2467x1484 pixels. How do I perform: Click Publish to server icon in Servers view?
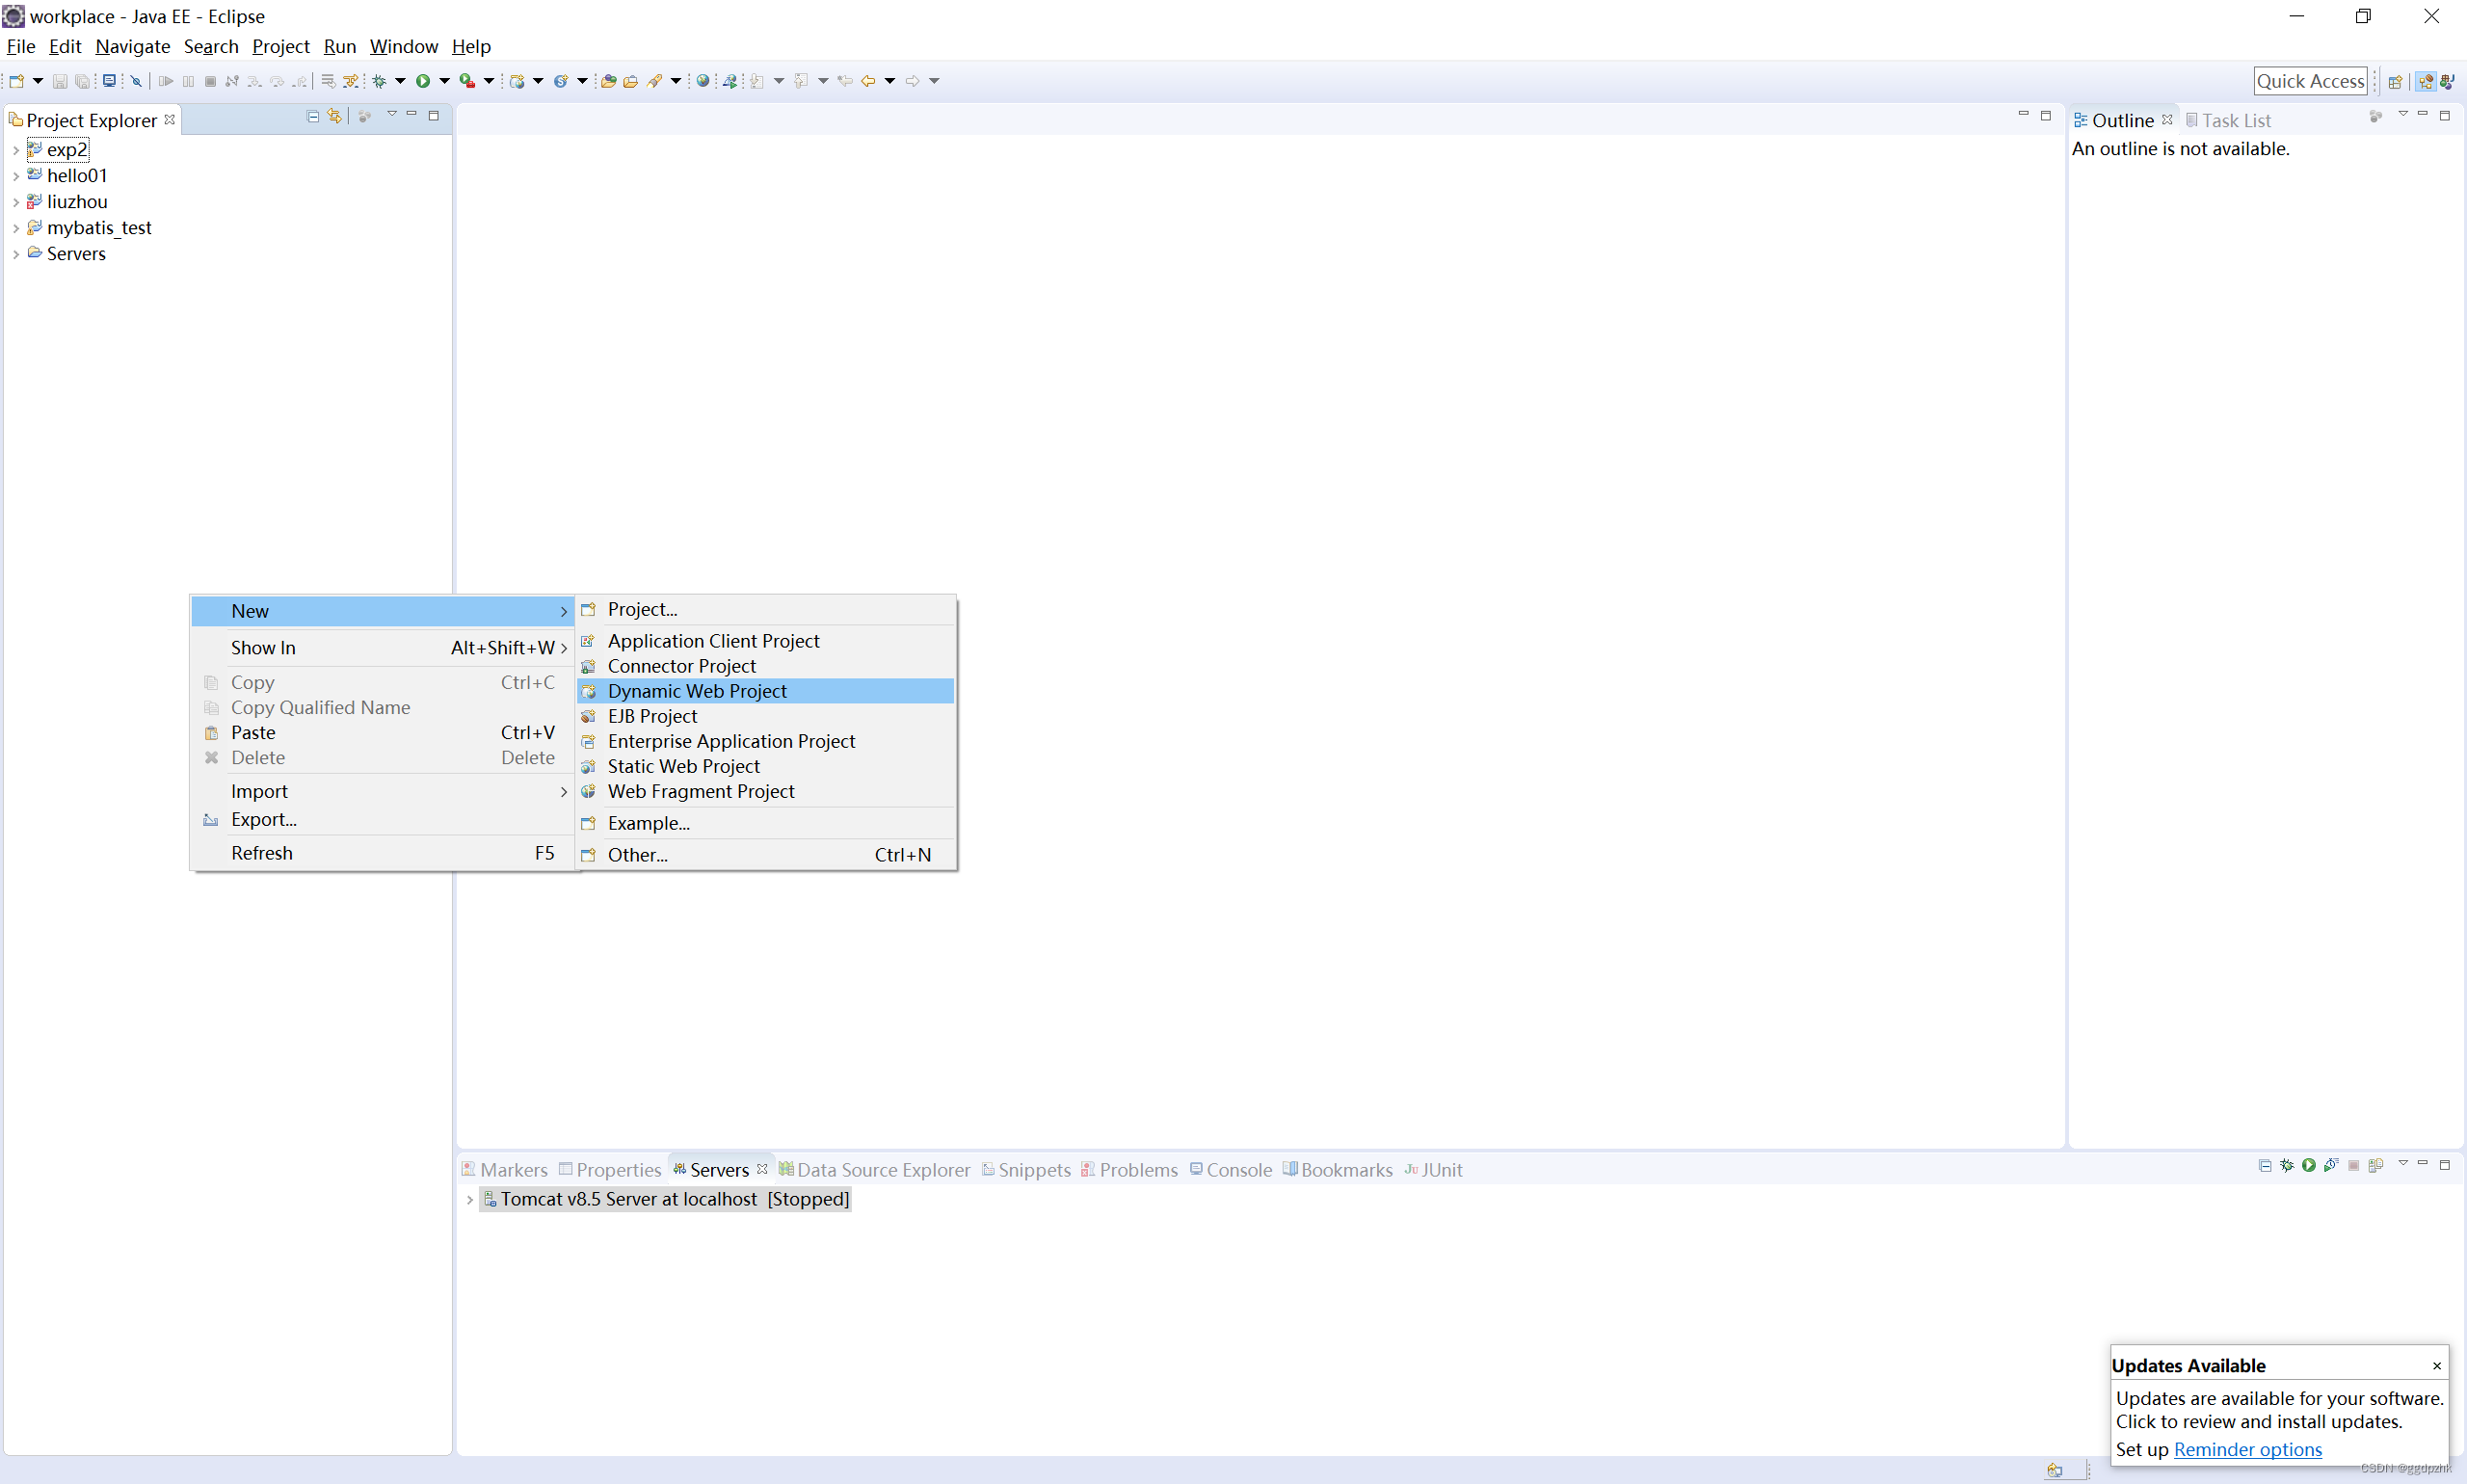(x=2376, y=1165)
